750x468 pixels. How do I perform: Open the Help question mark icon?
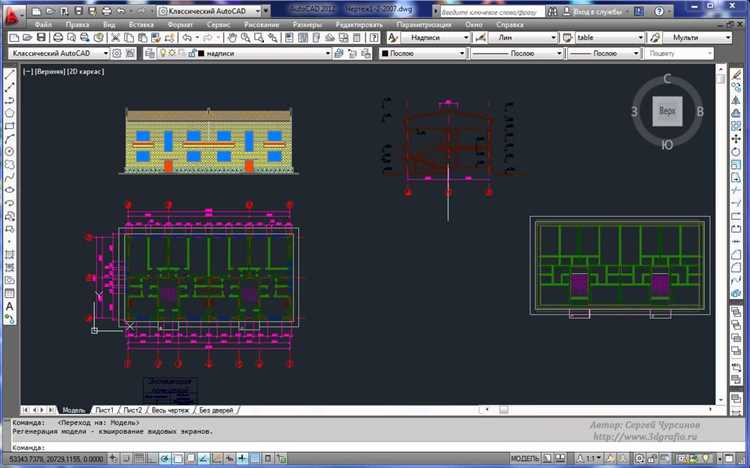(x=375, y=37)
